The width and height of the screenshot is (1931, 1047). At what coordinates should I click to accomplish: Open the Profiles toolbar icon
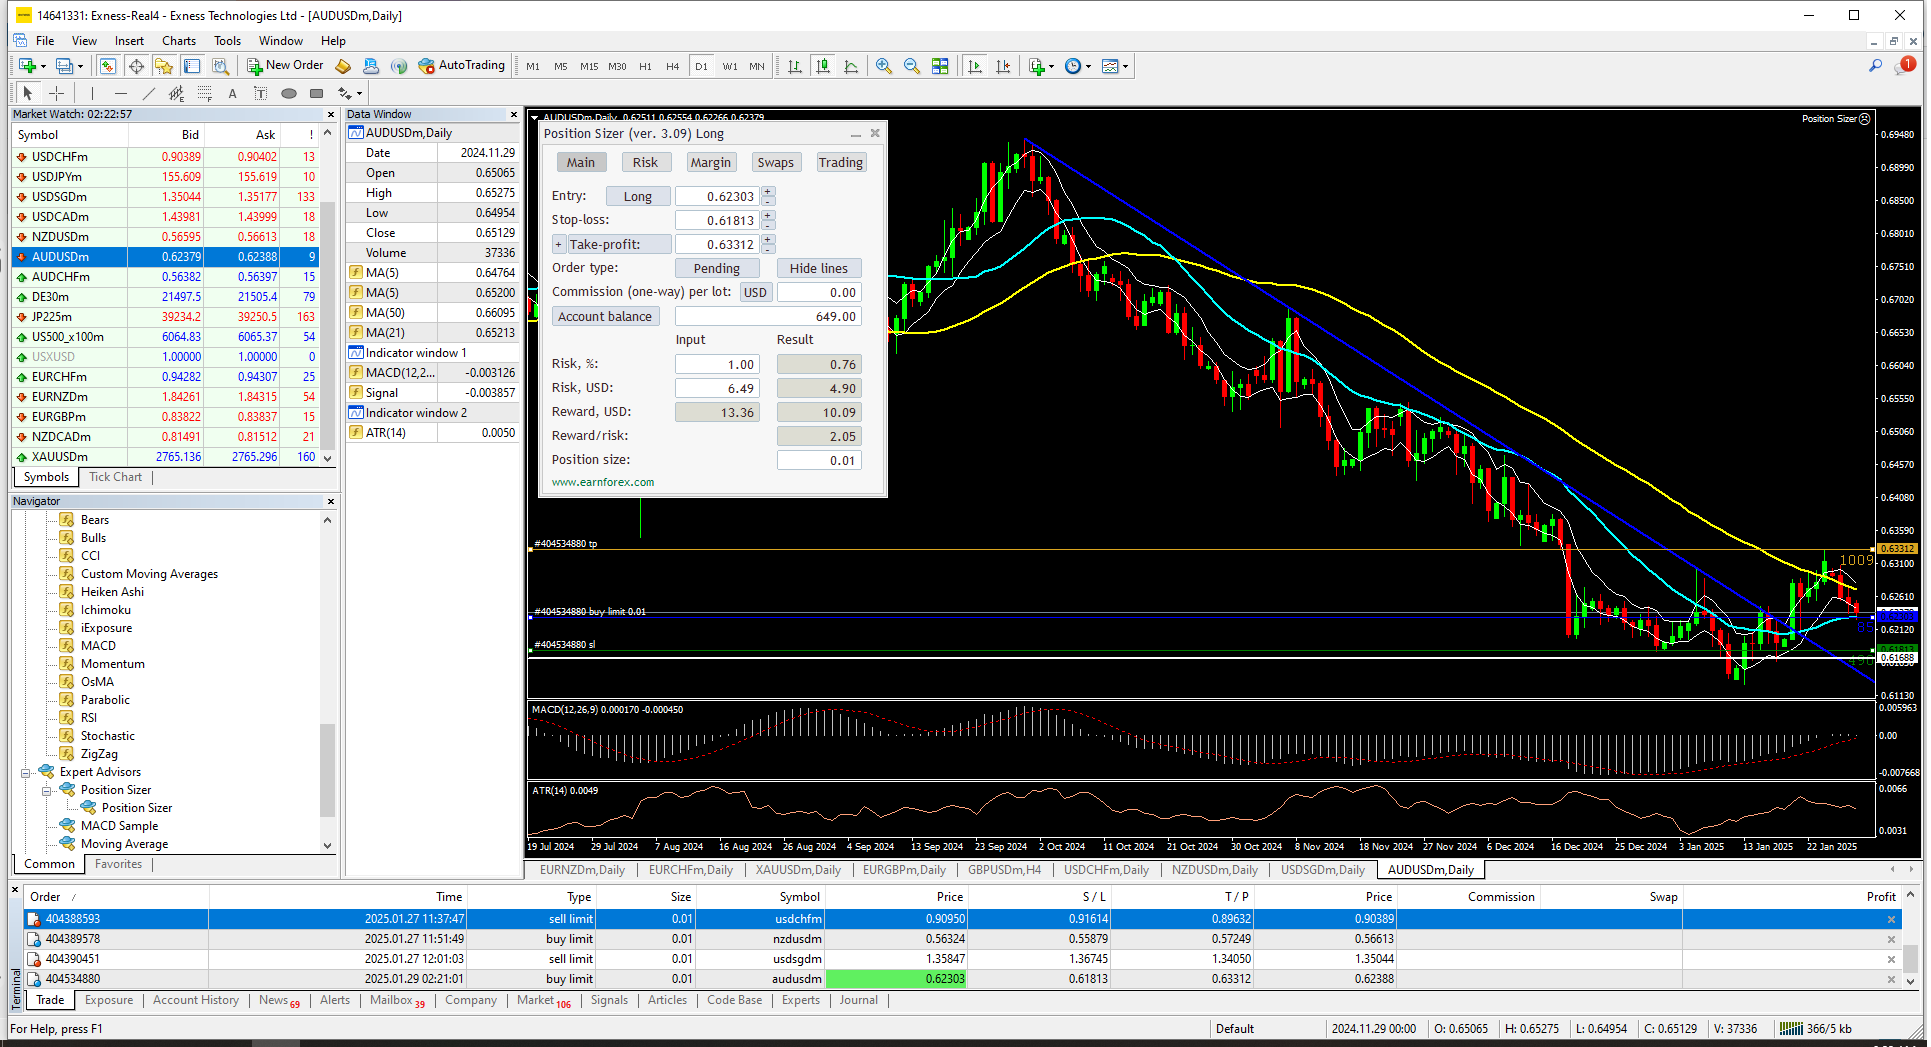tap(64, 66)
